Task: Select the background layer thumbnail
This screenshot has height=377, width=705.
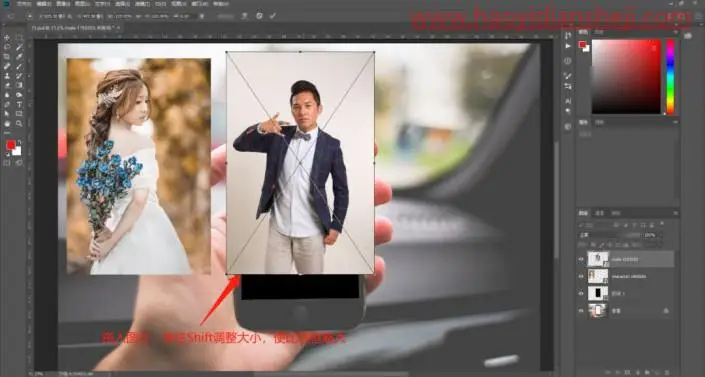Action: coord(598,310)
